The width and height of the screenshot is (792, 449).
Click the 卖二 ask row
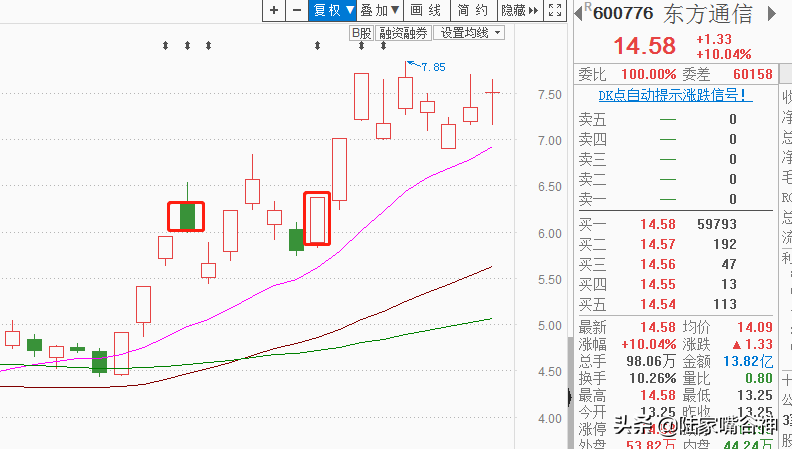pyautogui.click(x=675, y=179)
